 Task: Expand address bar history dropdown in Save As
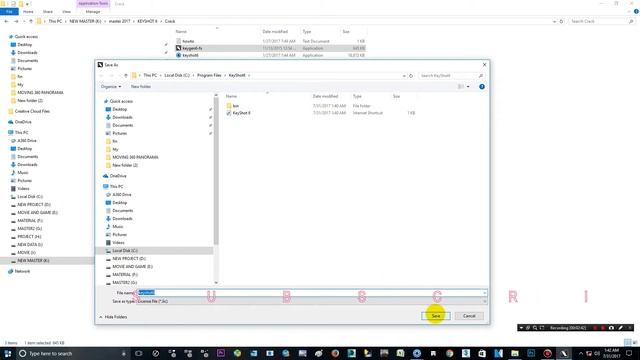(404, 76)
